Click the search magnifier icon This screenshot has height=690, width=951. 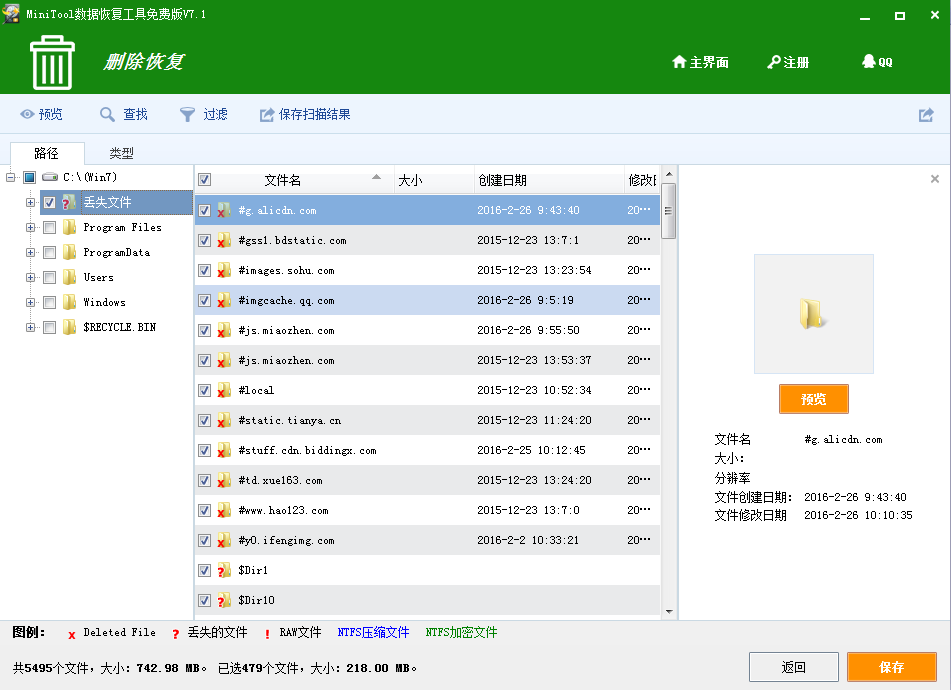click(x=107, y=115)
